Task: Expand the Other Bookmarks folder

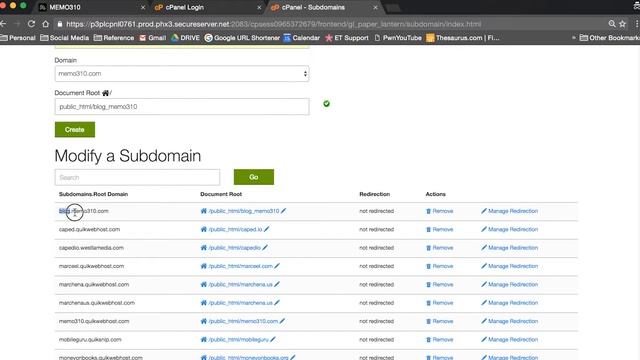Action: click(x=609, y=38)
